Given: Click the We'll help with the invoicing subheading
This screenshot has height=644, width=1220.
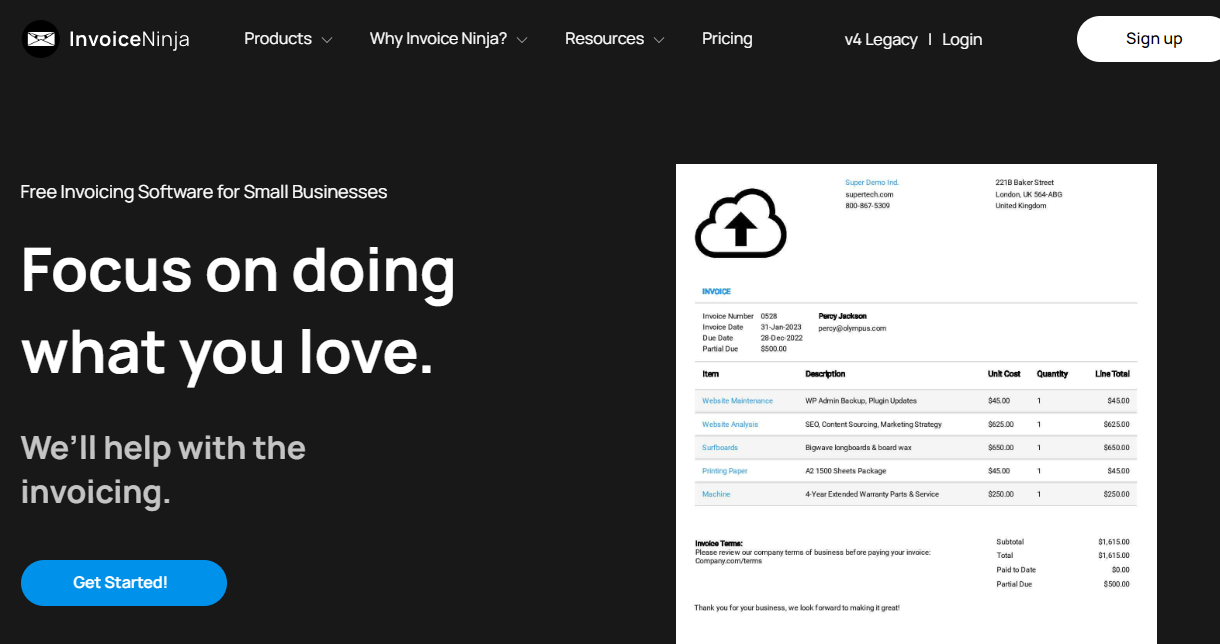Looking at the screenshot, I should pos(163,470).
